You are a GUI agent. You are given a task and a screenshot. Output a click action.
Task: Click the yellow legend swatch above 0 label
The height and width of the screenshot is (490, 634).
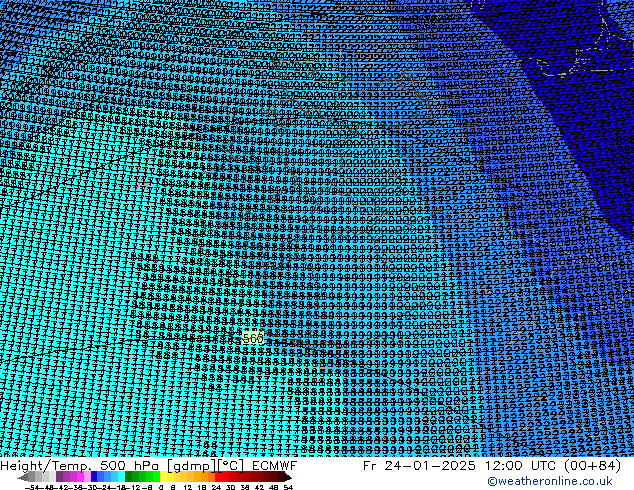[163, 477]
